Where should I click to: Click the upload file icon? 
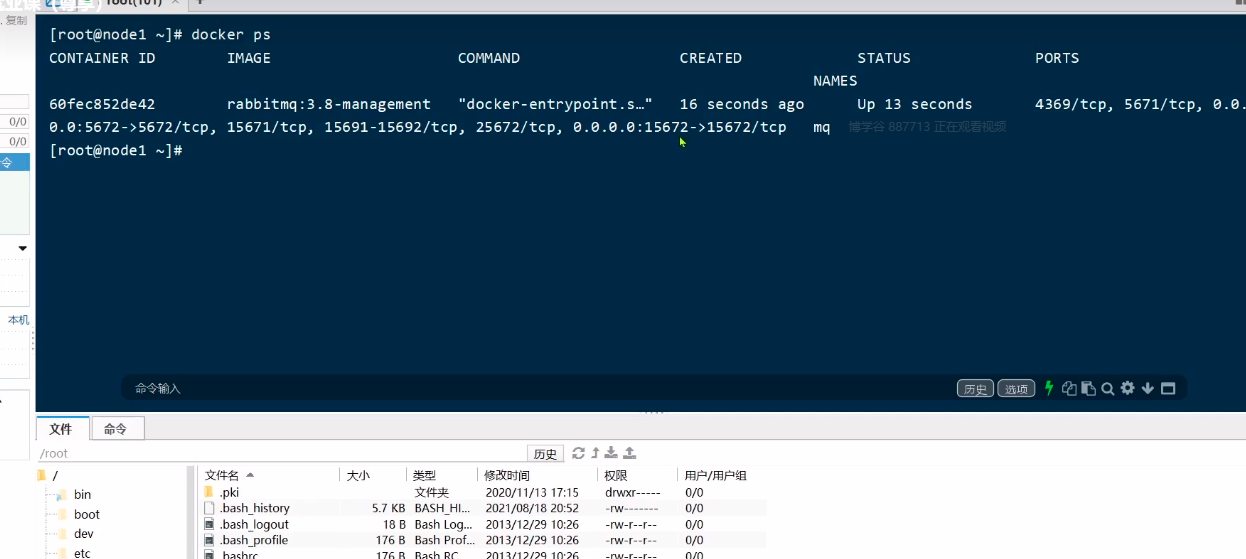629,453
